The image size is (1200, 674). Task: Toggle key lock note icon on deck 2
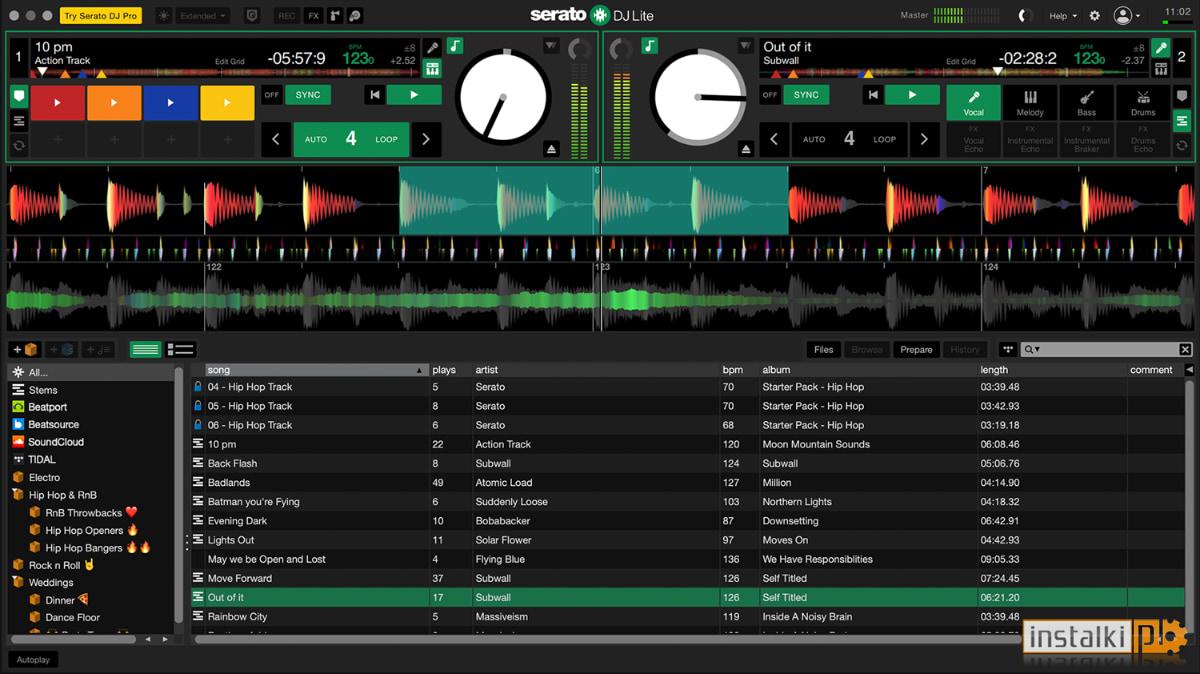click(649, 46)
